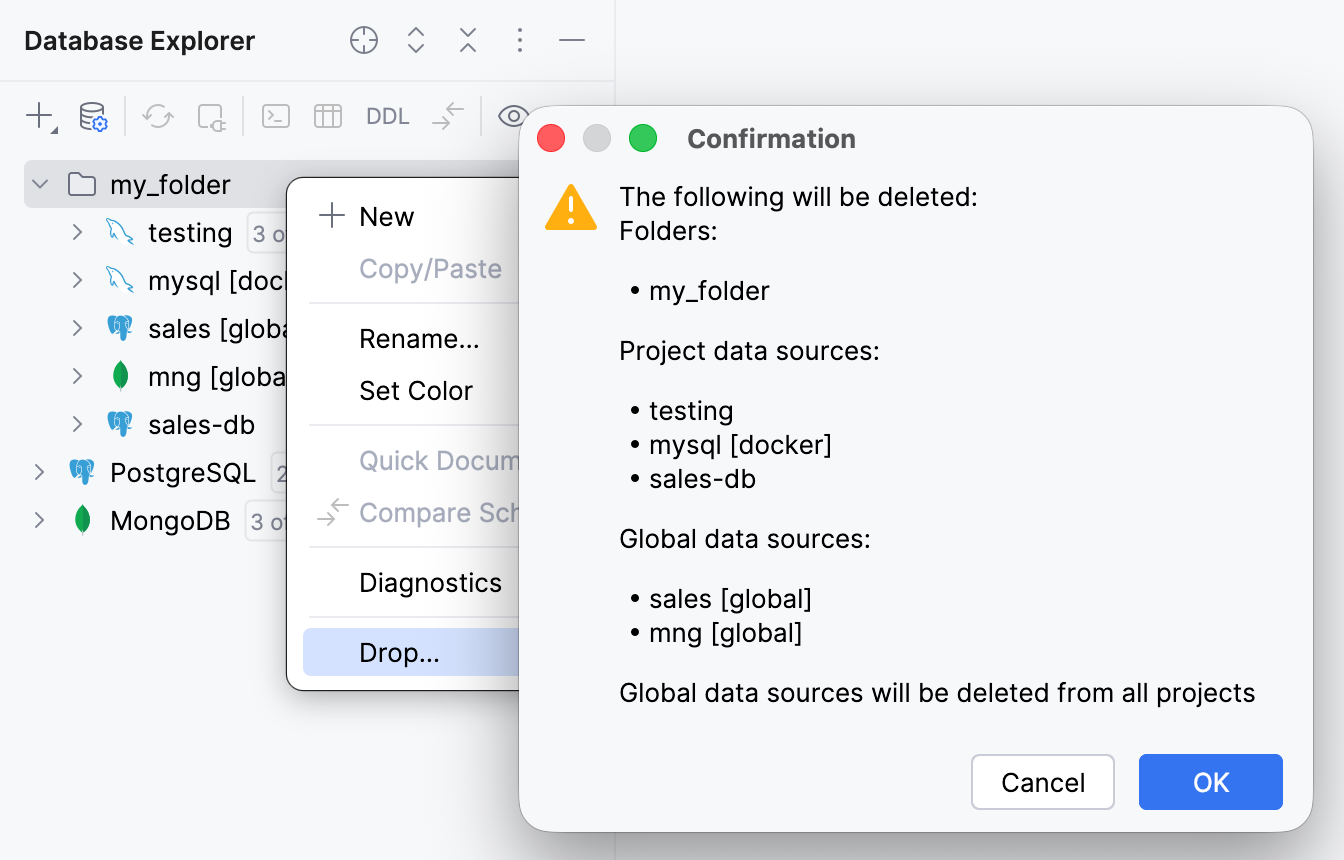The height and width of the screenshot is (860, 1344).
Task: Hide the Database Explorer tool window
Action: tap(572, 41)
